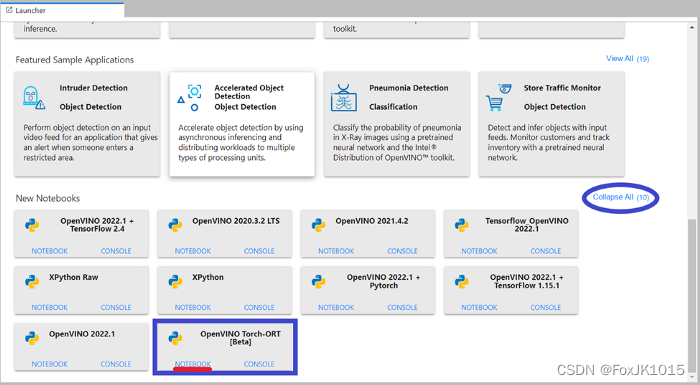Viewport: 700px width, 385px height.
Task: Open NOTEBOOK on the plain OpenVINO 2022.1 card
Action: (50, 364)
